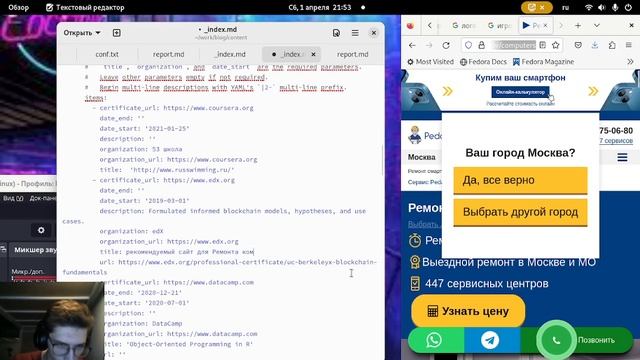The width and height of the screenshot is (640, 360).
Task: Close the active Firefox tab
Action: 545,26
